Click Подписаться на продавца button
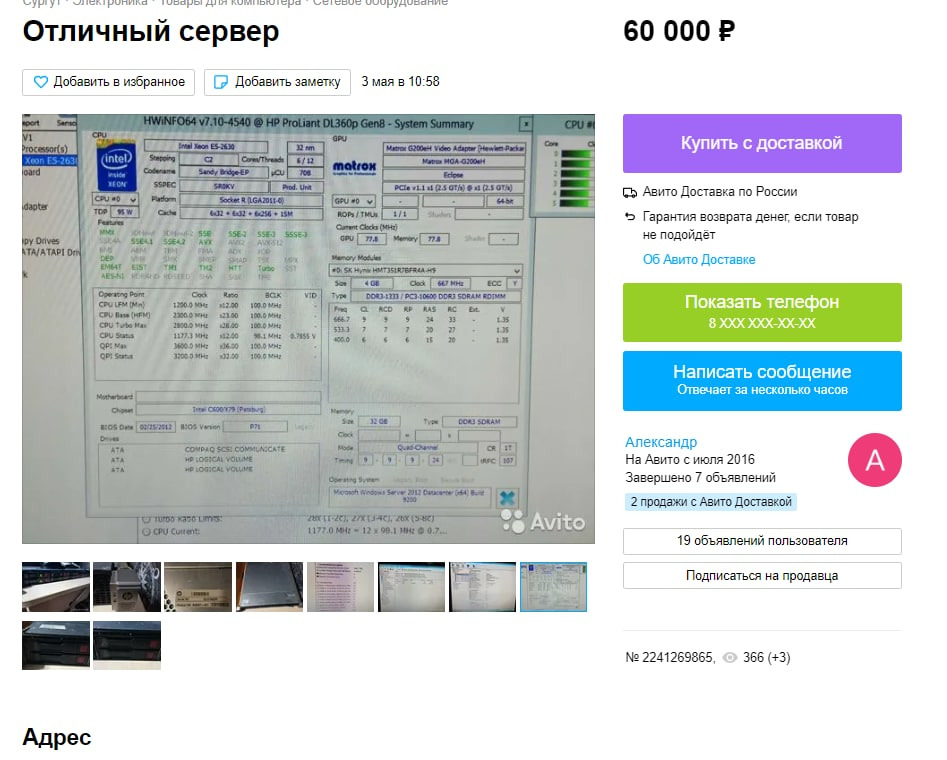Screen dimensions: 947x760 762,575
